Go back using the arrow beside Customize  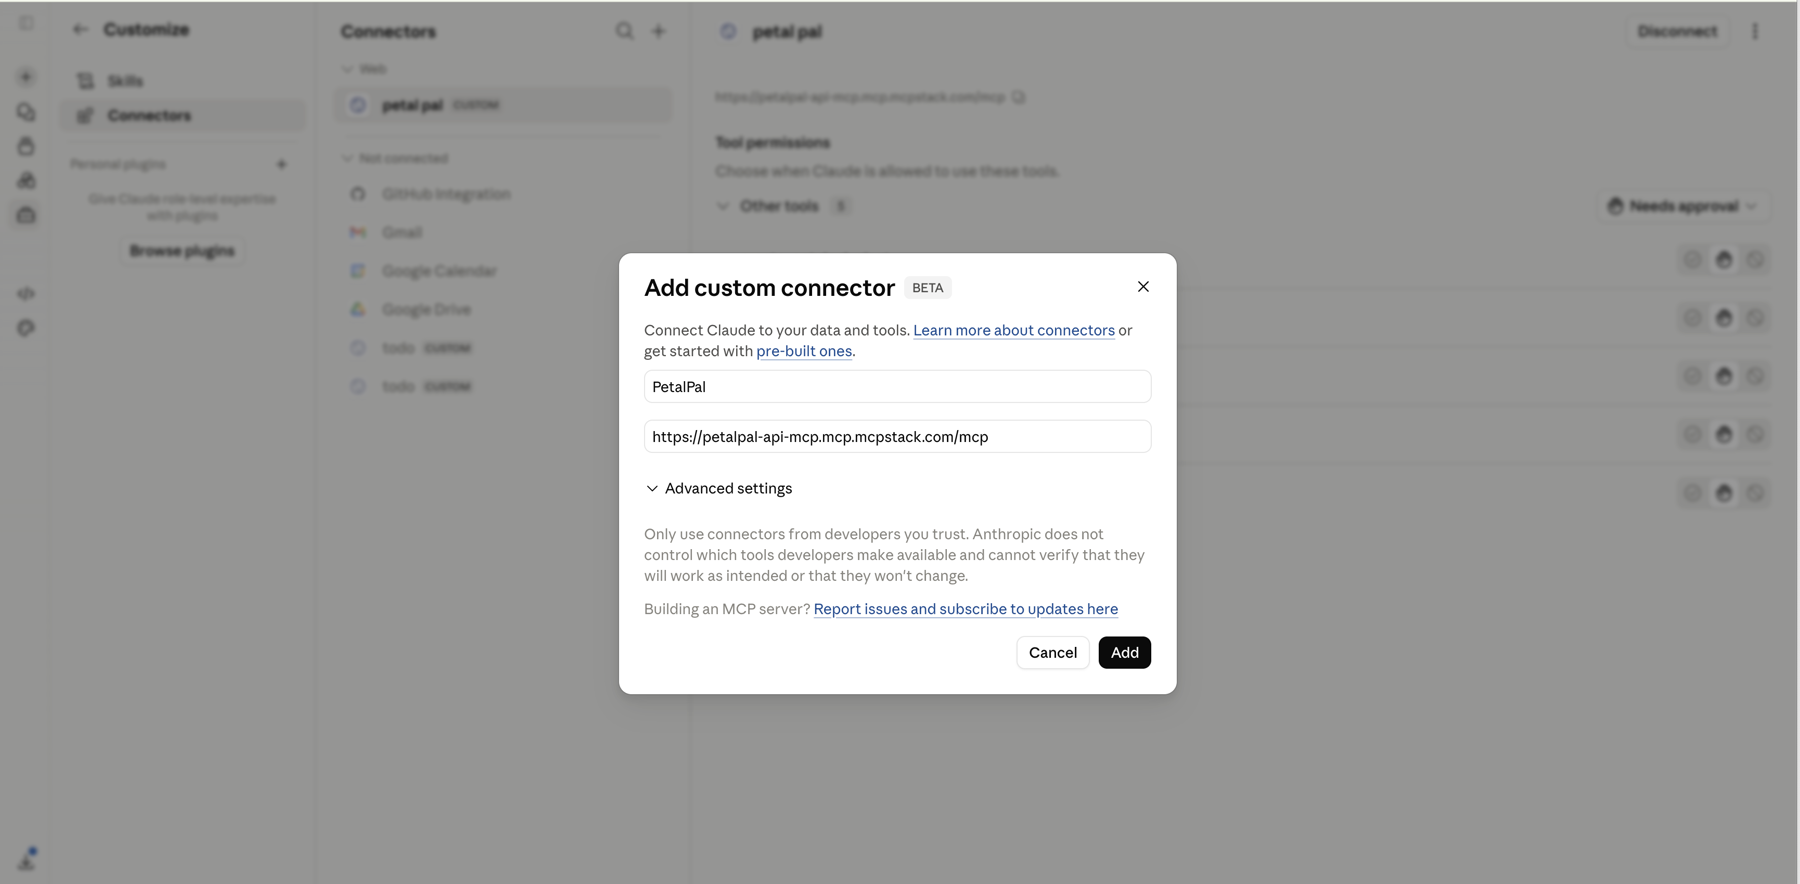pos(80,30)
